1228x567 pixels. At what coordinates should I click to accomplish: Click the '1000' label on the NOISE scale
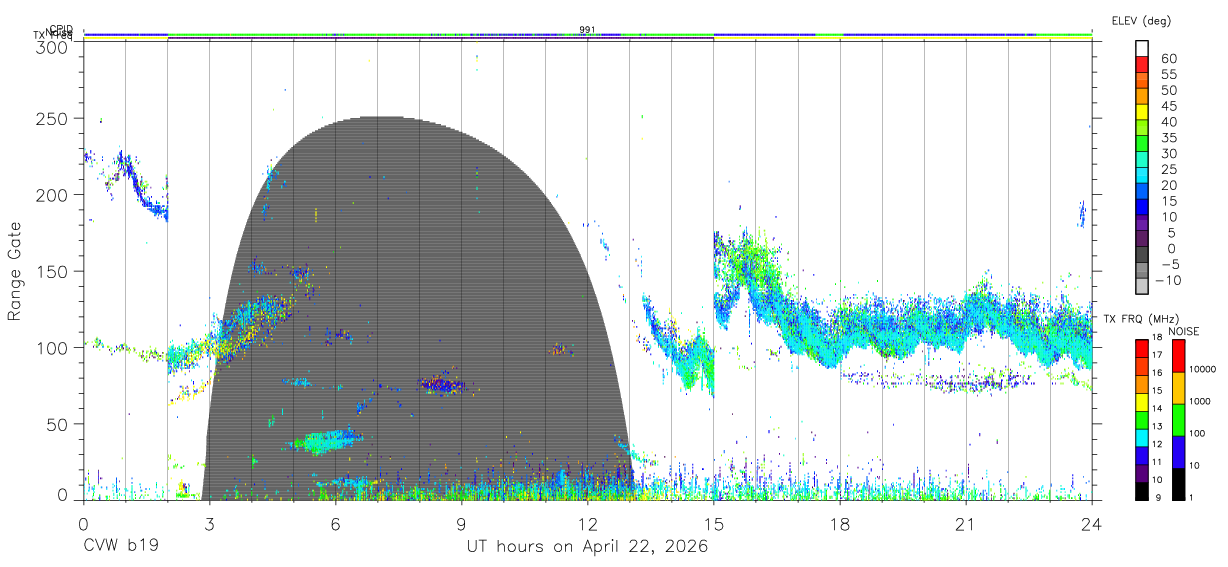click(1200, 402)
